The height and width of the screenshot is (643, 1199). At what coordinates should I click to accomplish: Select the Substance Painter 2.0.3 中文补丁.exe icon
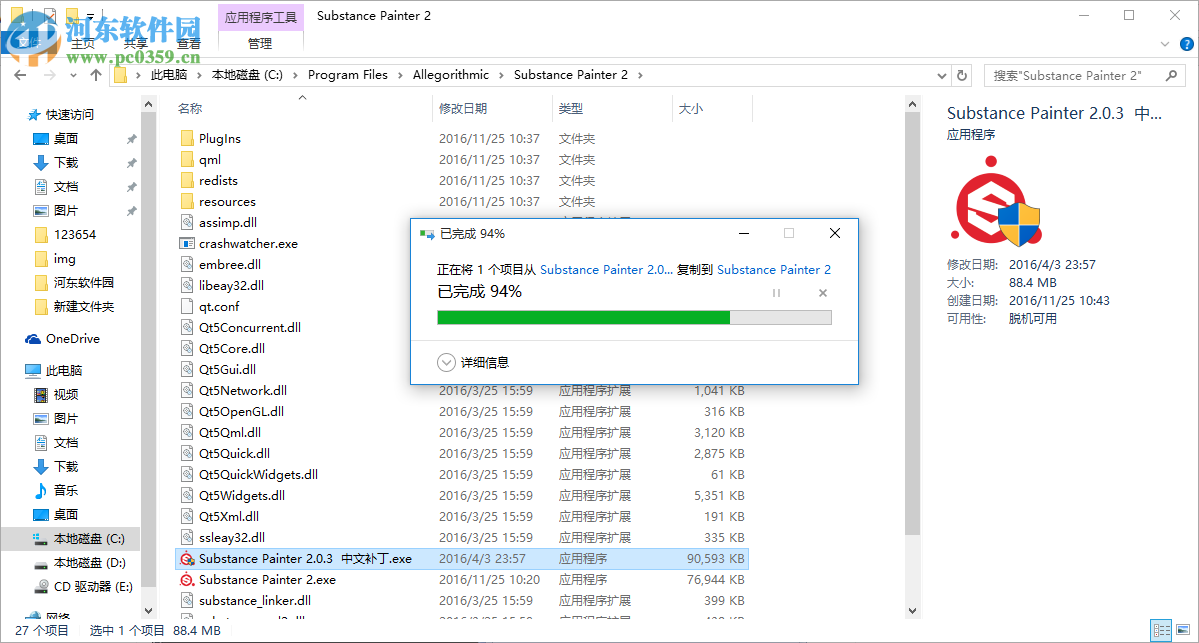(187, 559)
